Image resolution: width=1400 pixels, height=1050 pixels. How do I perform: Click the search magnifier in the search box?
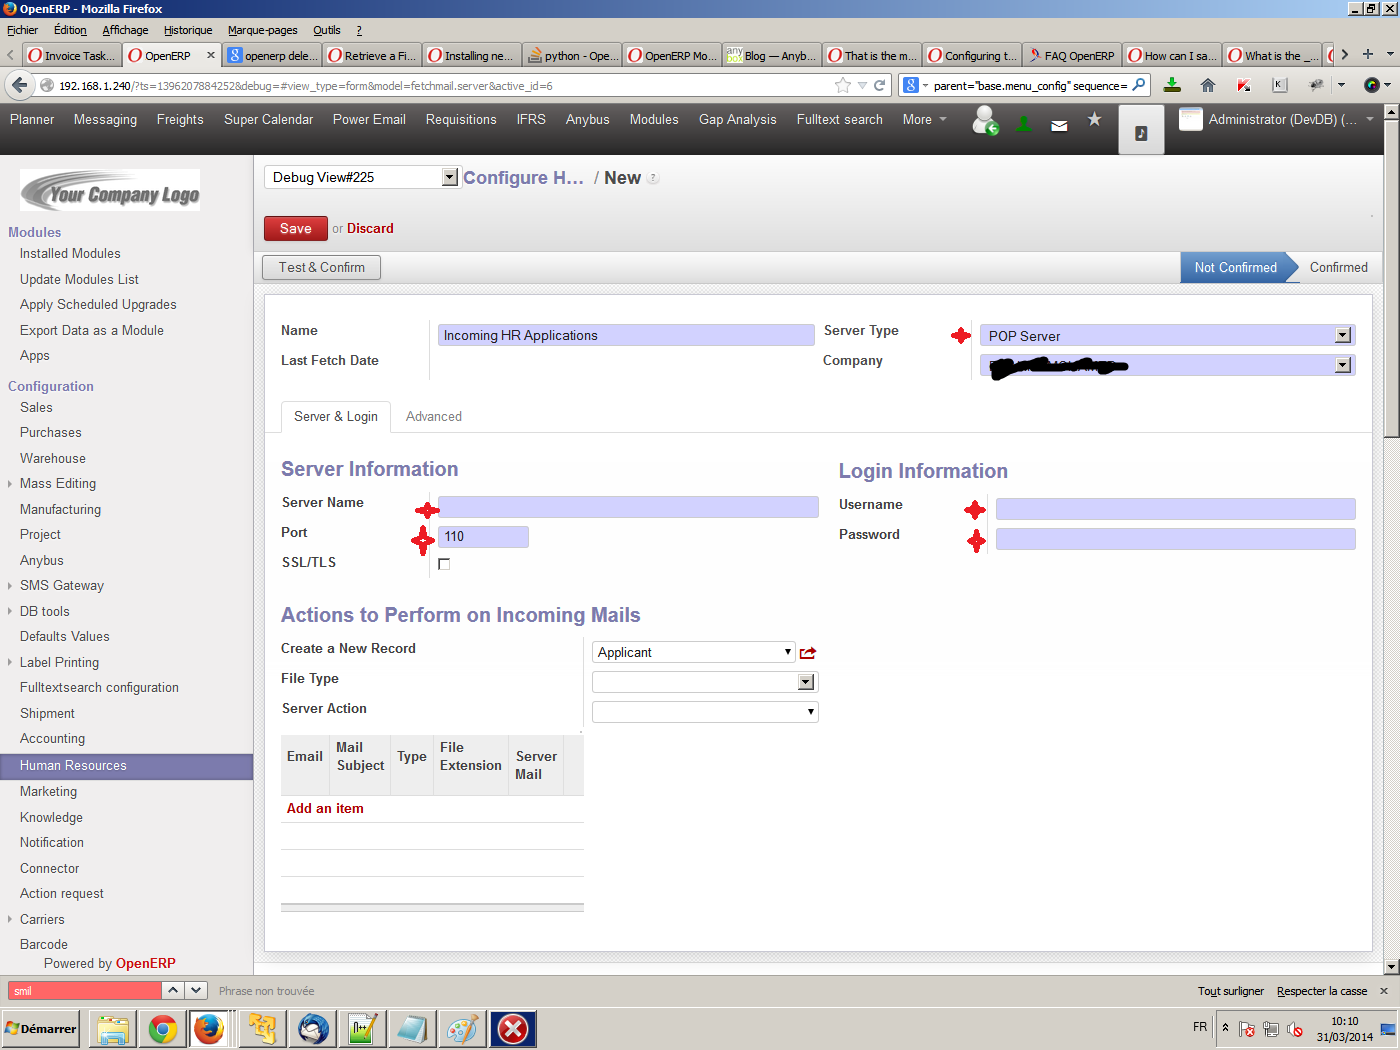[x=1138, y=85]
